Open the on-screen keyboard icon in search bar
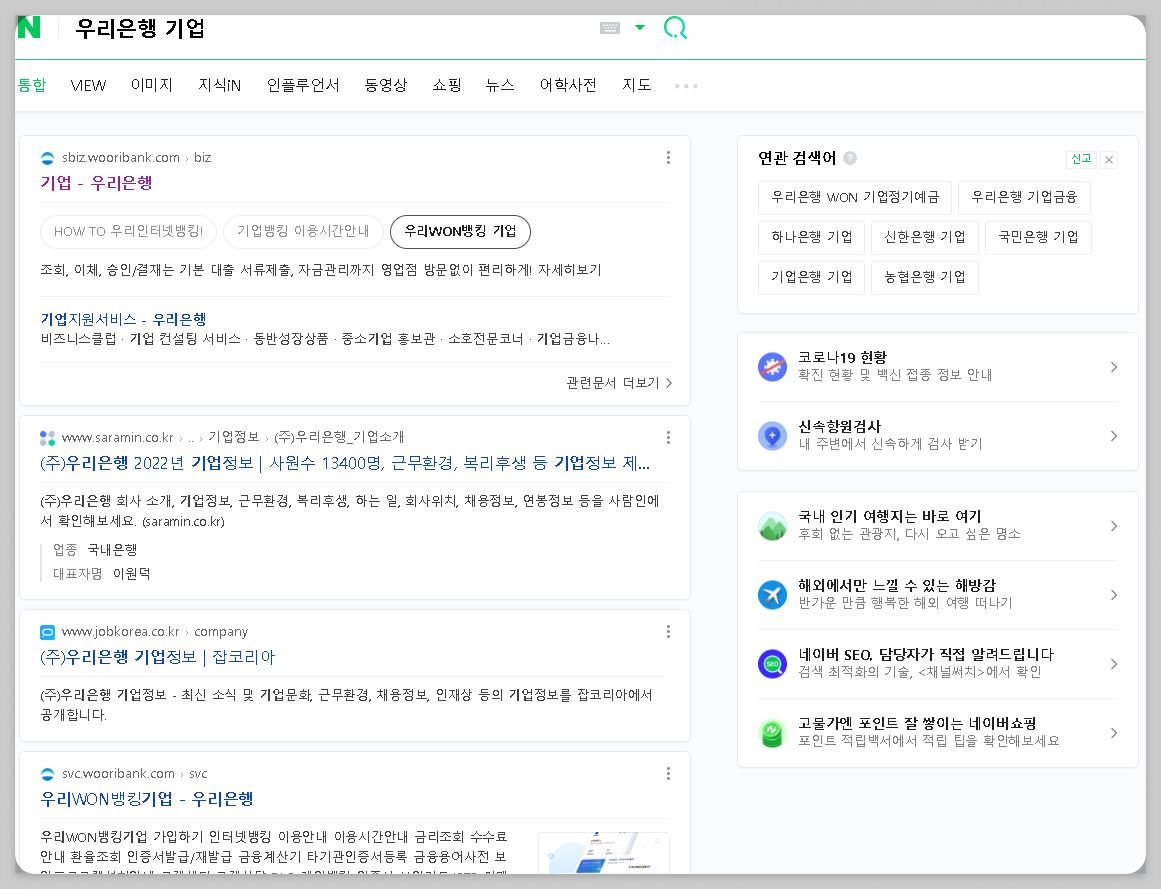The height and width of the screenshot is (889, 1161). coord(609,28)
